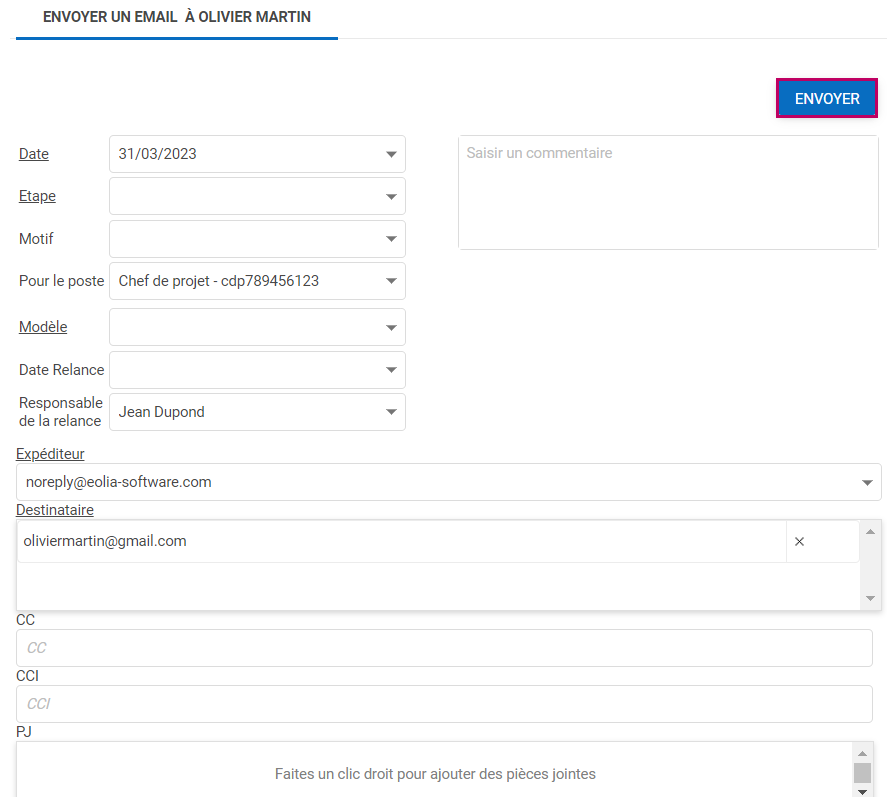Click the attachments drop area

[x=435, y=773]
